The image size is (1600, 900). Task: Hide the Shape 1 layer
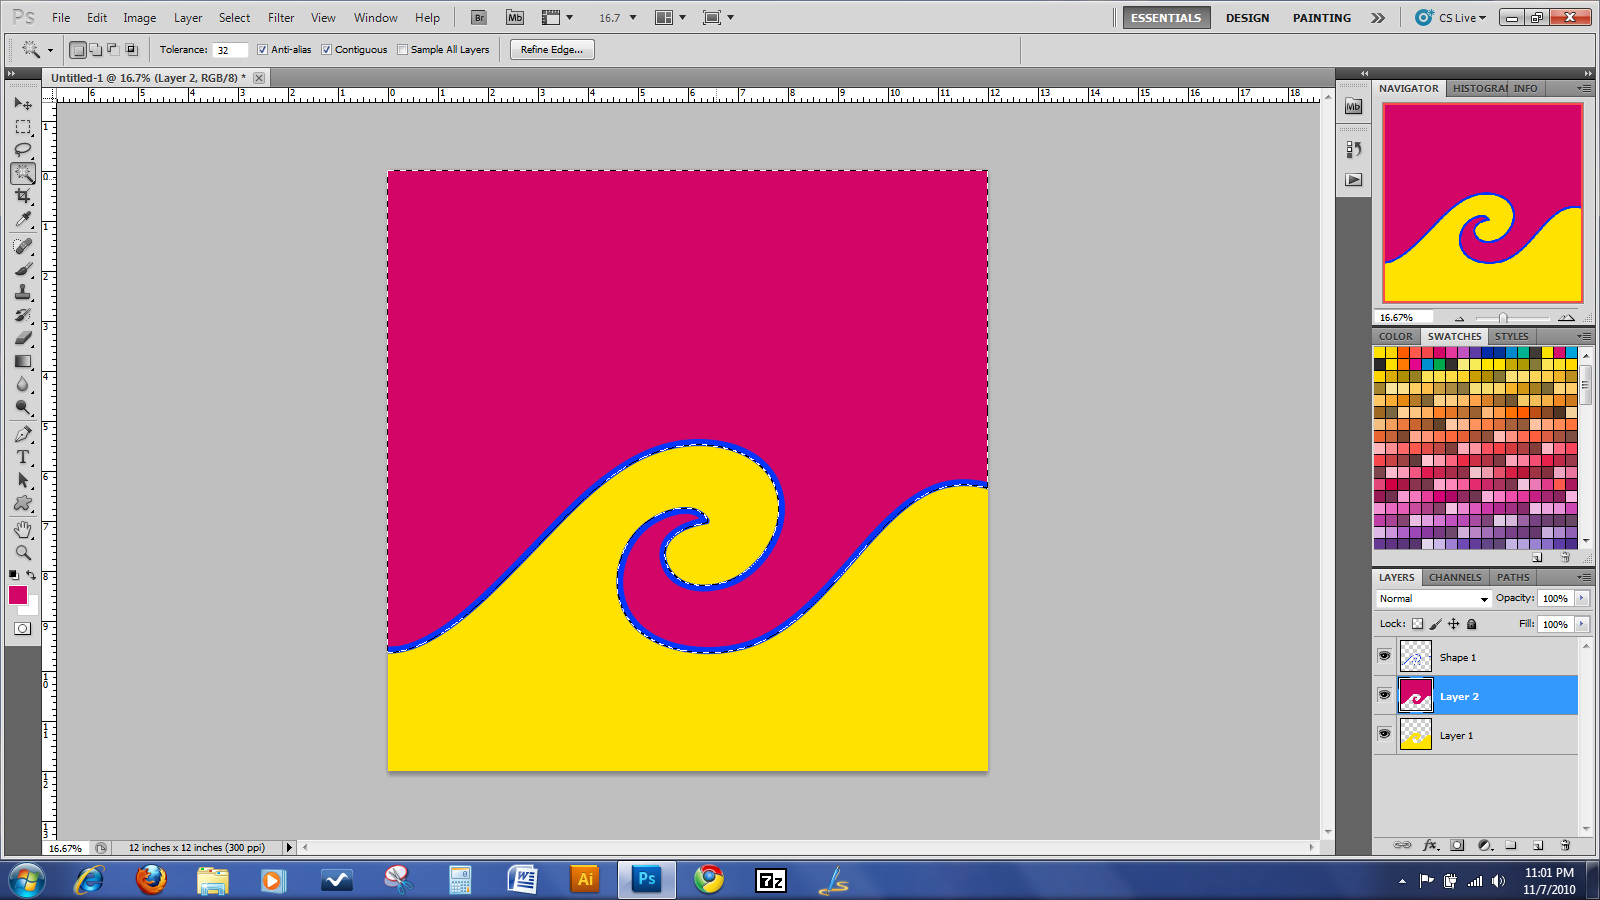(1384, 656)
